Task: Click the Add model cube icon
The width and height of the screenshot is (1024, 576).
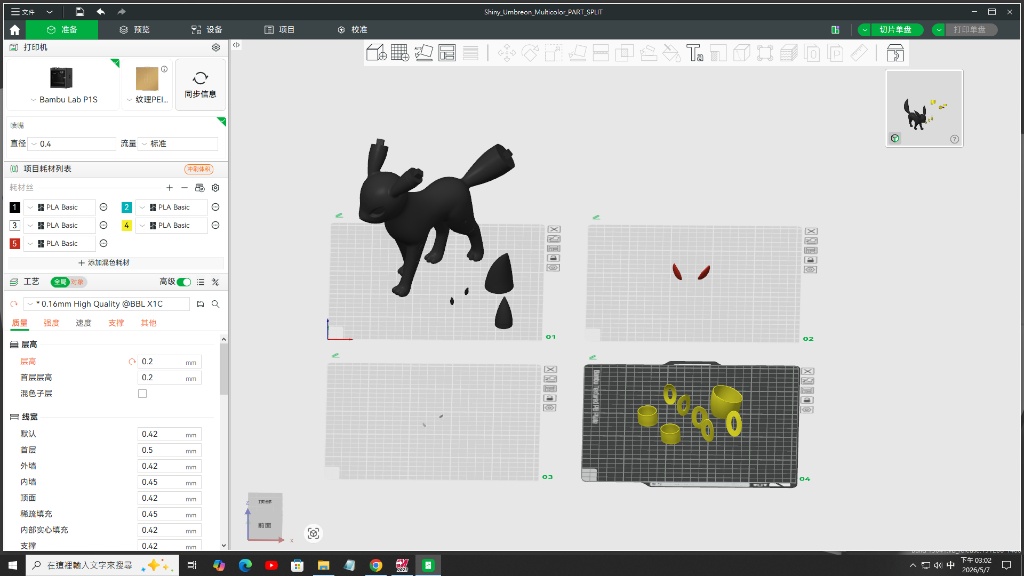Action: 376,53
